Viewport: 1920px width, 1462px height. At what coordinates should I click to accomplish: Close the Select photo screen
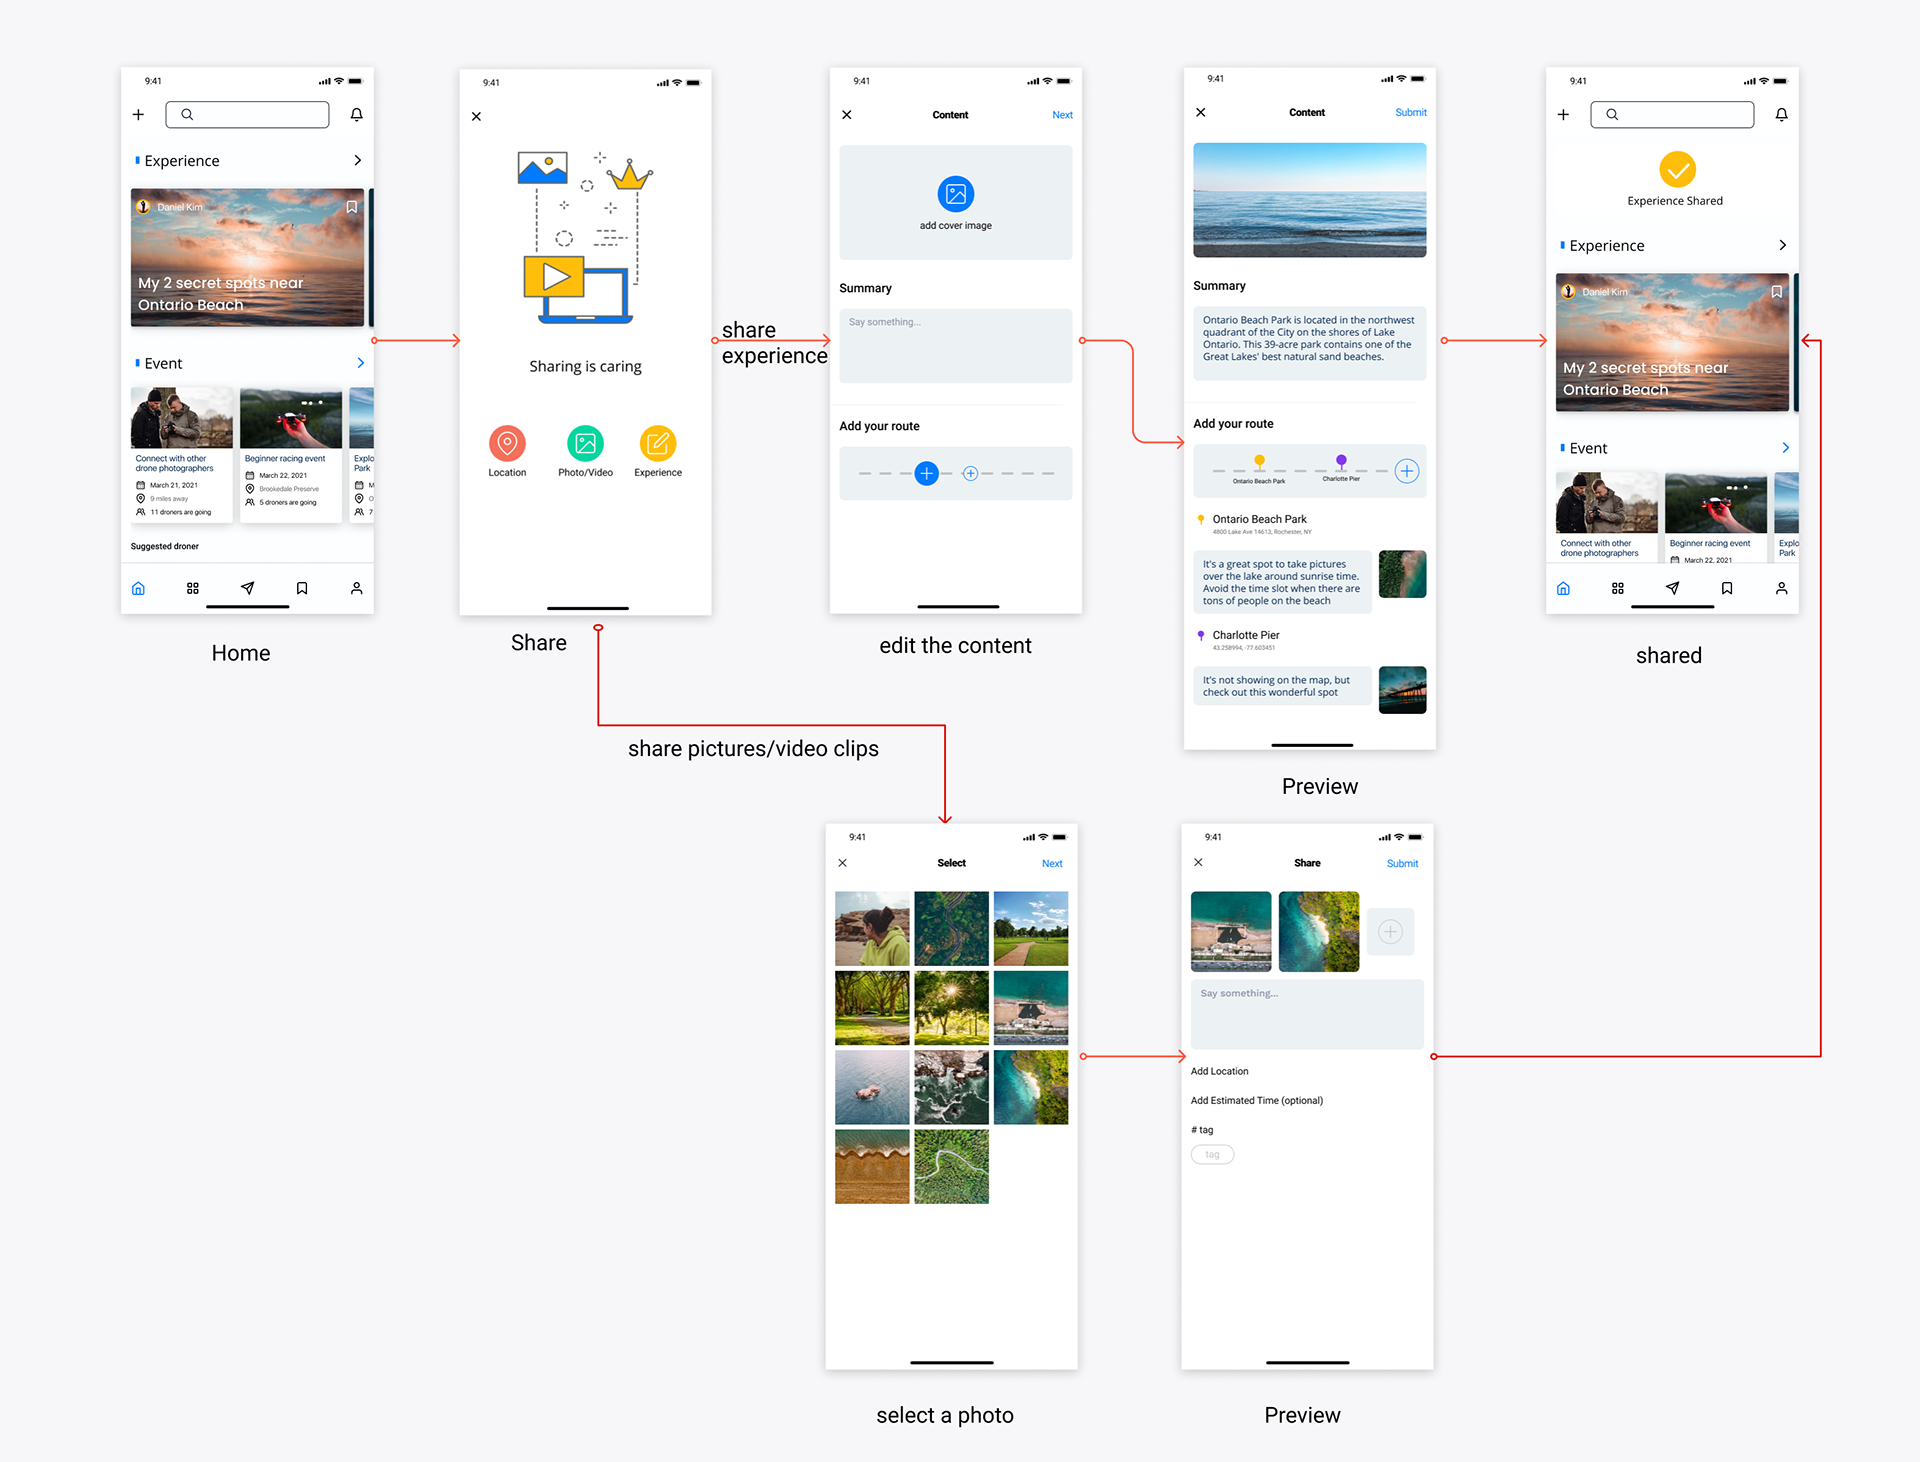tap(842, 863)
